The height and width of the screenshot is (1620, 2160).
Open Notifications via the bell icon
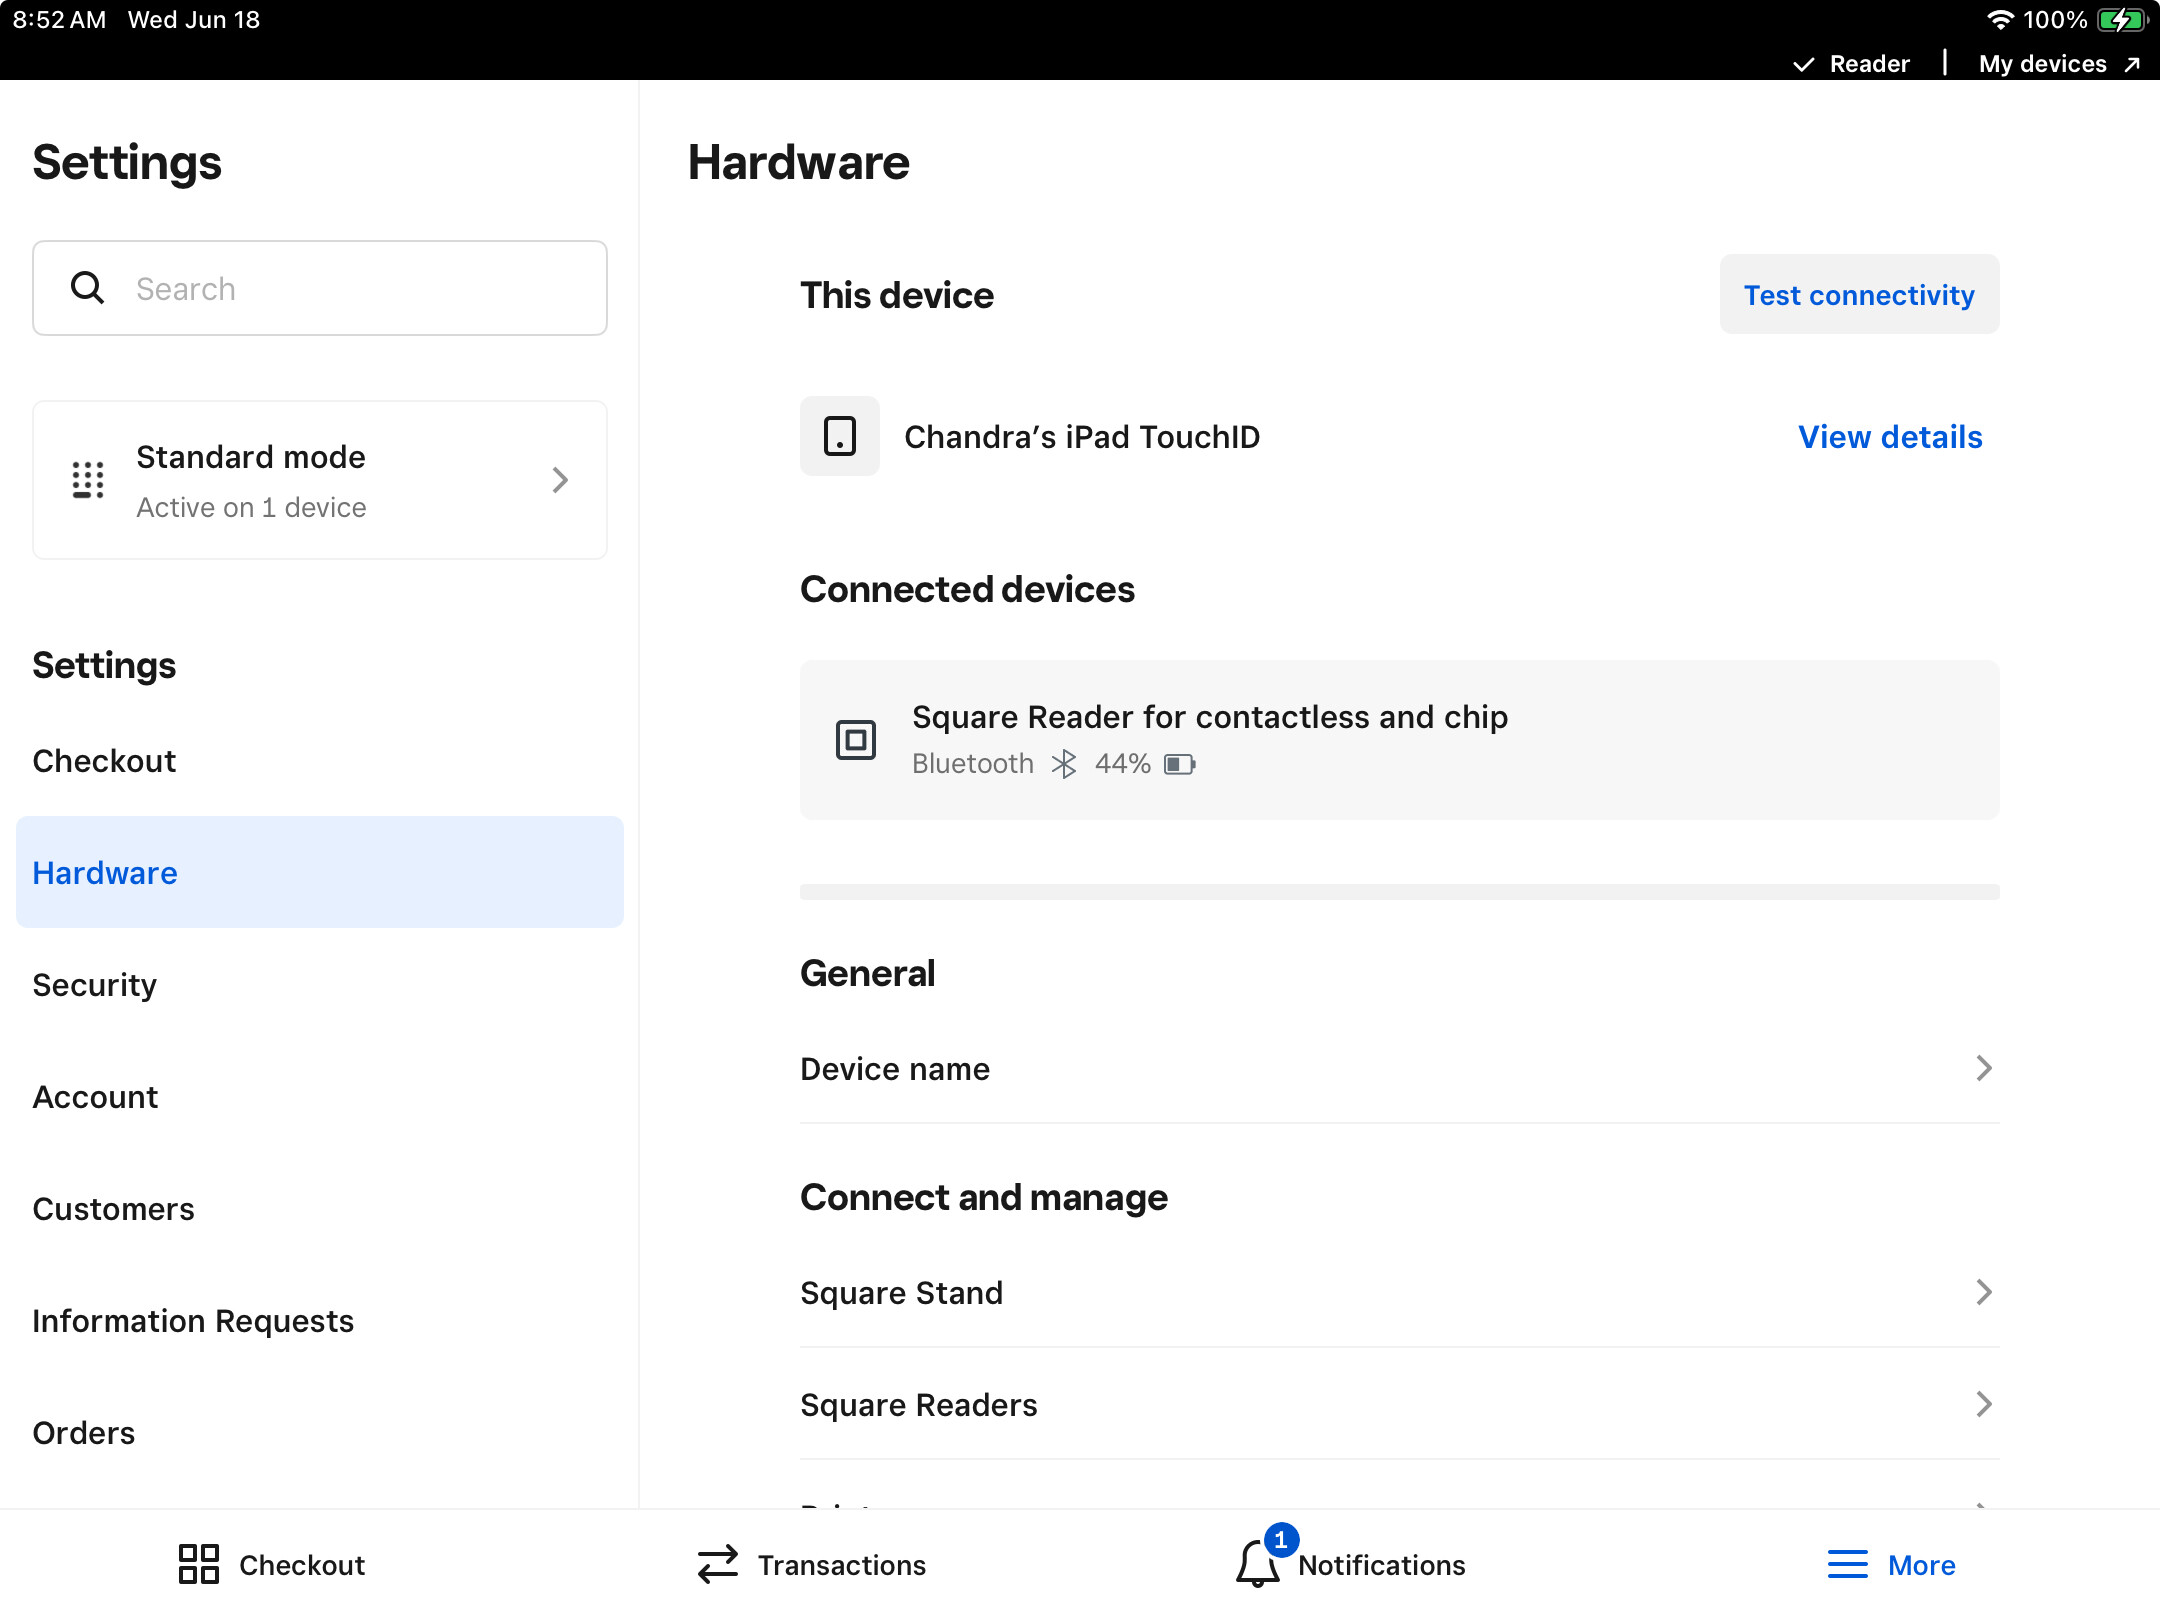[1258, 1564]
